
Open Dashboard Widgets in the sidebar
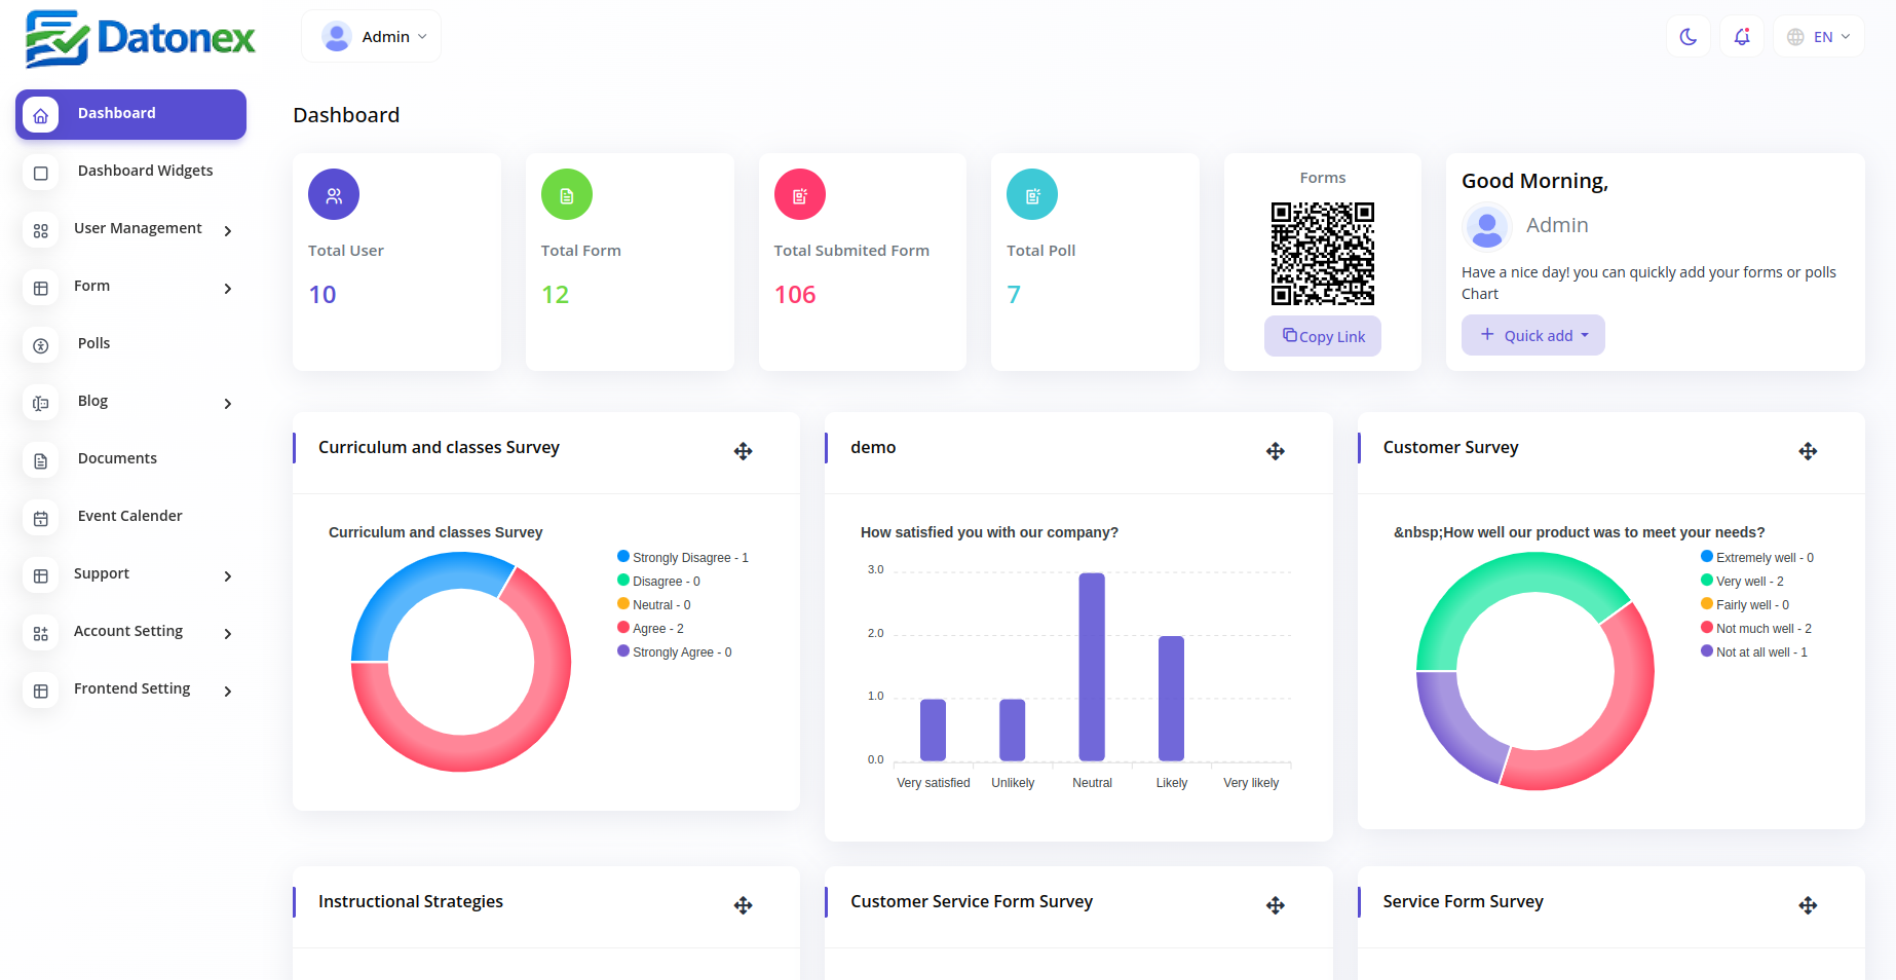pyautogui.click(x=145, y=171)
